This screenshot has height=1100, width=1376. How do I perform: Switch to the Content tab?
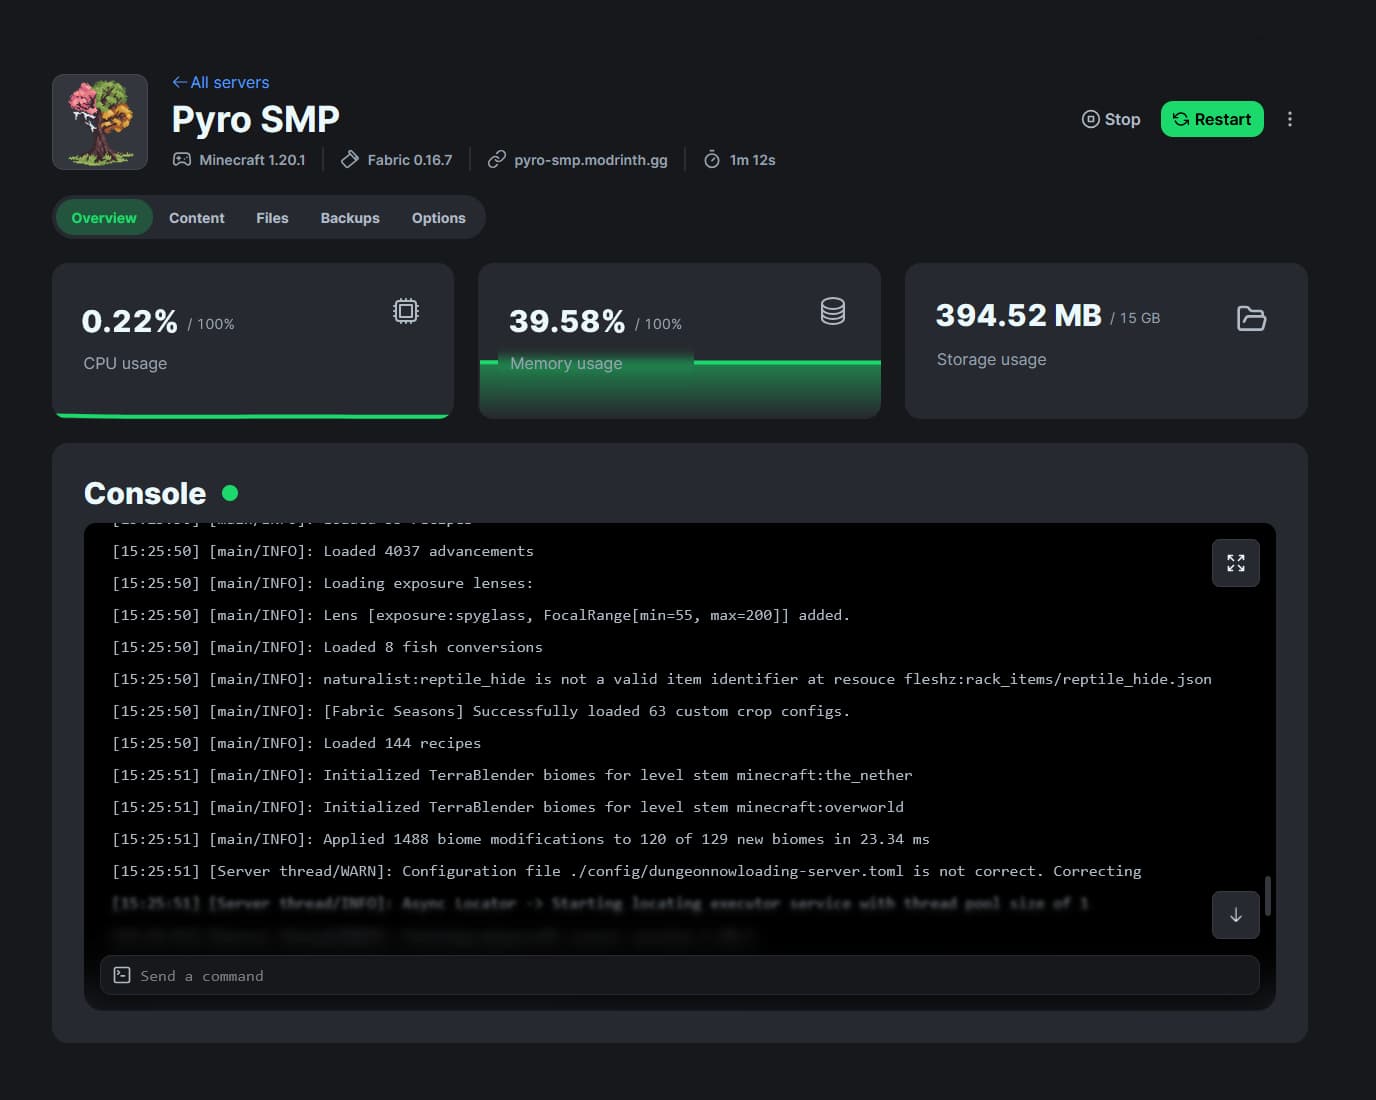(196, 217)
